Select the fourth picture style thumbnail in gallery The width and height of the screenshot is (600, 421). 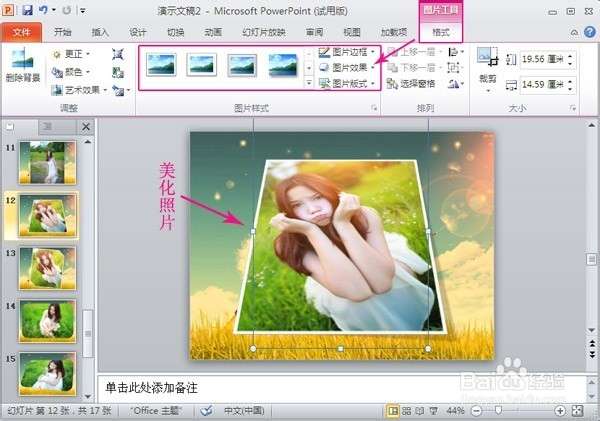point(283,65)
